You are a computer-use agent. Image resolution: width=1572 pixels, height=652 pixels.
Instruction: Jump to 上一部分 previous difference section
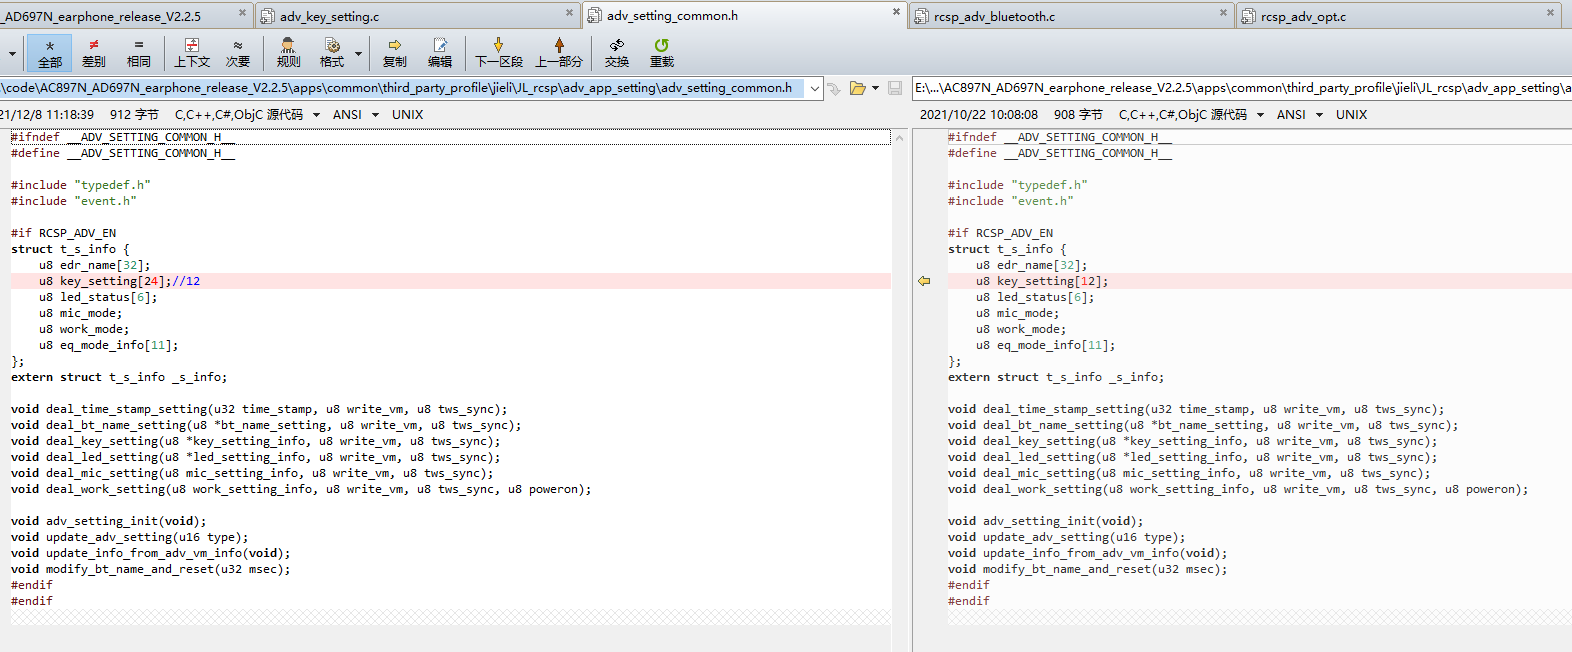pos(559,53)
